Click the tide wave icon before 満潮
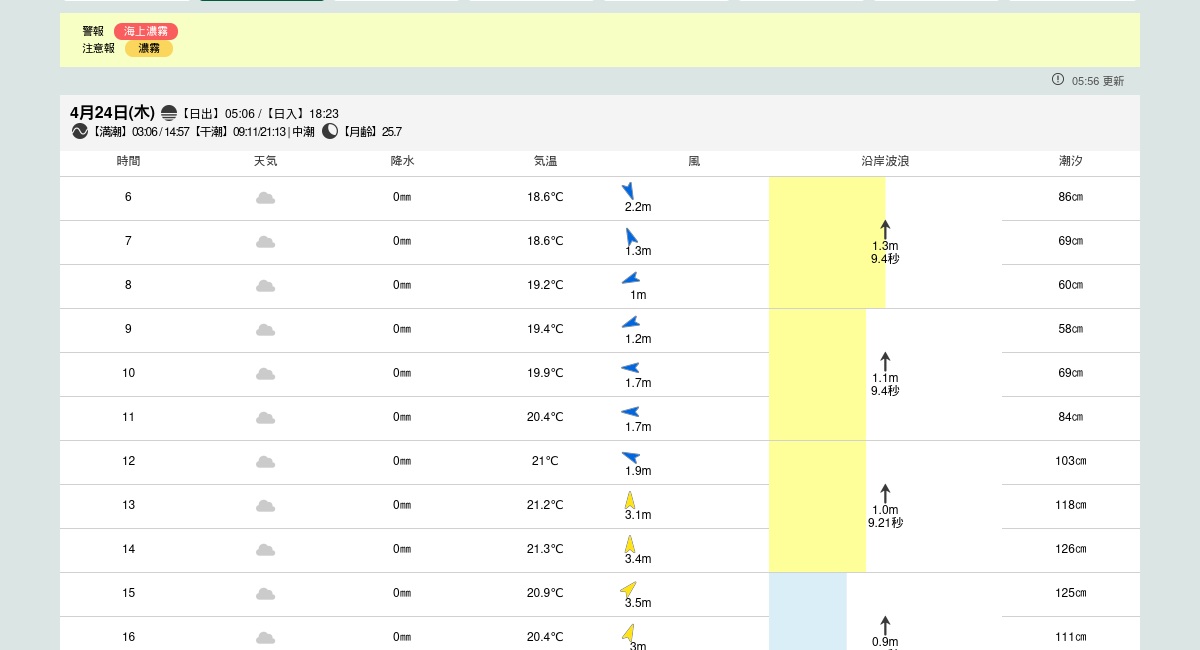The image size is (1200, 650). click(x=80, y=131)
